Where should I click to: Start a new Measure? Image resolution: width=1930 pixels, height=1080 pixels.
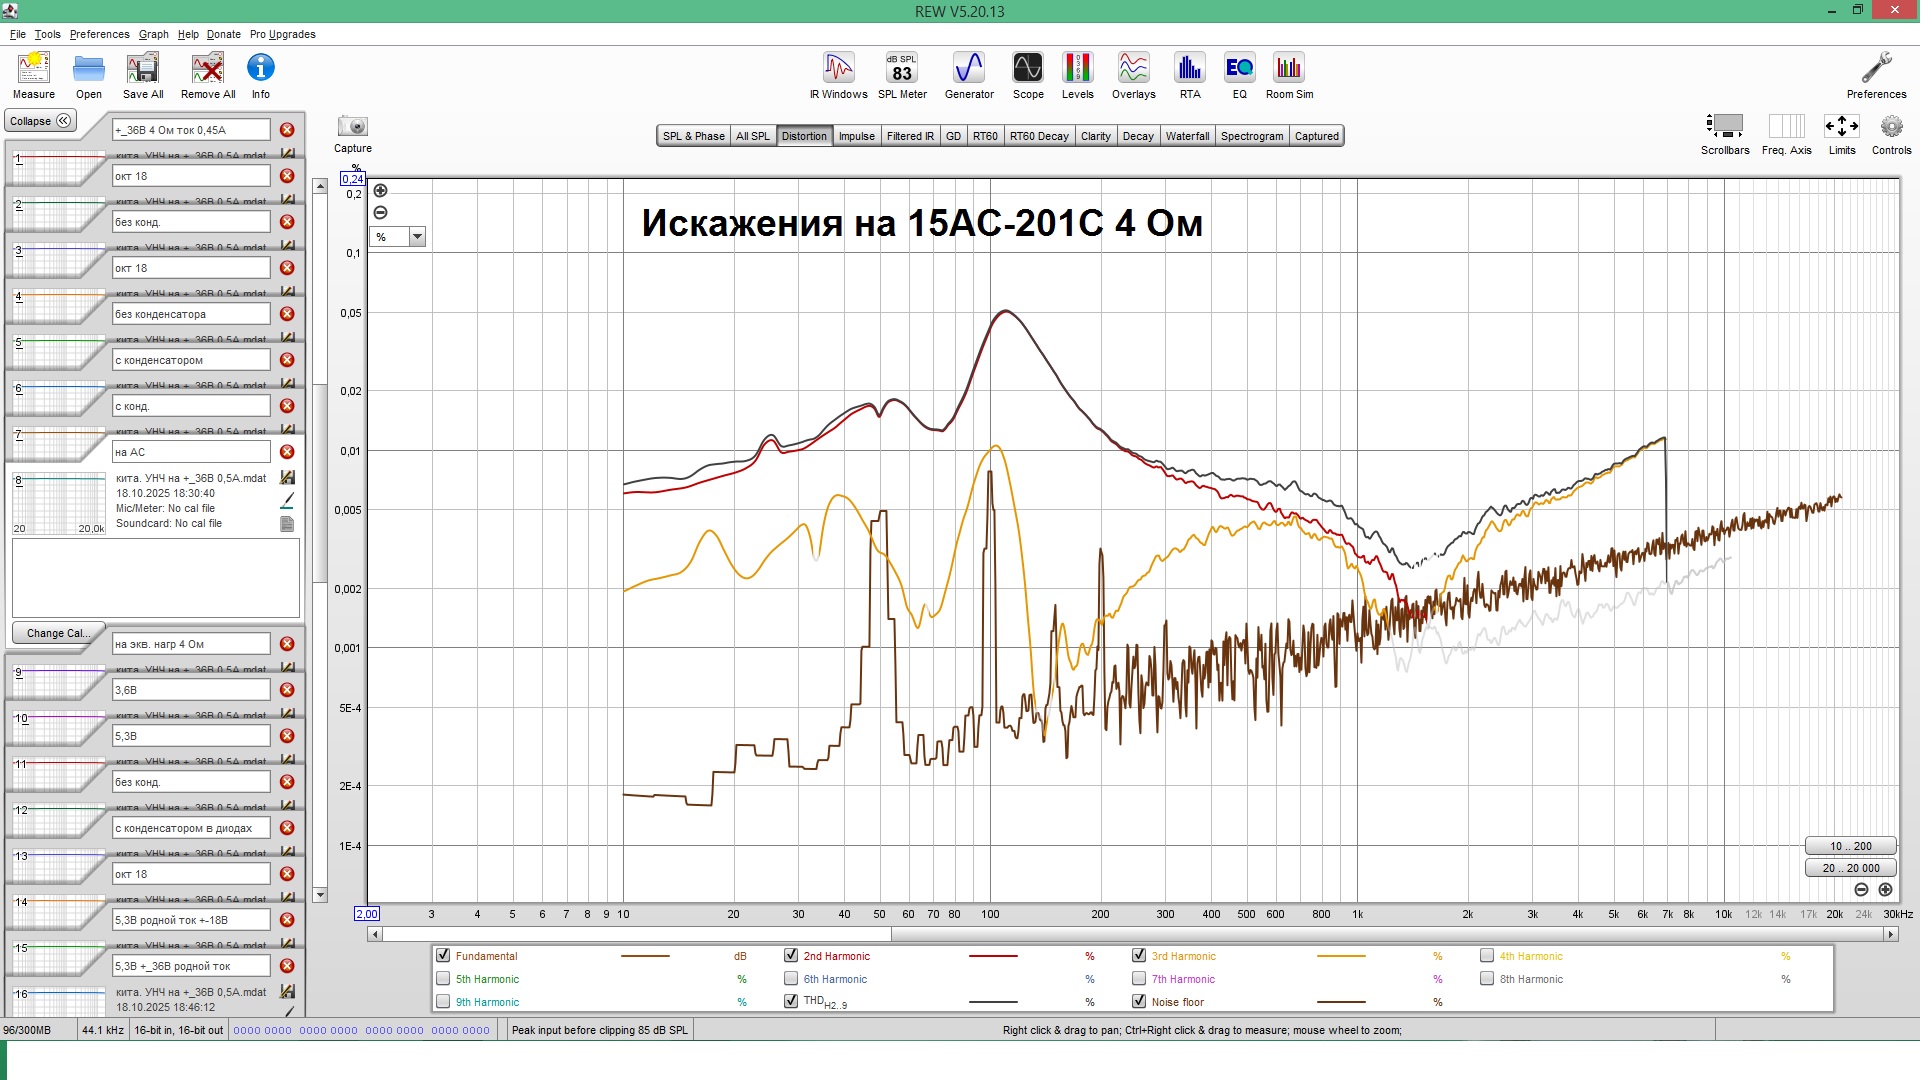(x=33, y=70)
